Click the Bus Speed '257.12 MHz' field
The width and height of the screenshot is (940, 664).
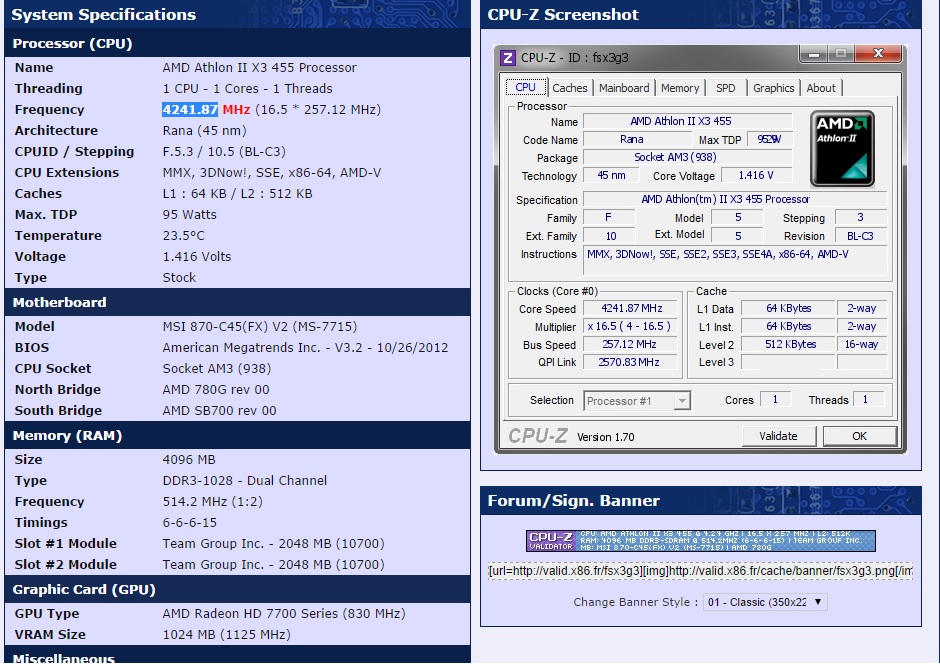pos(631,345)
